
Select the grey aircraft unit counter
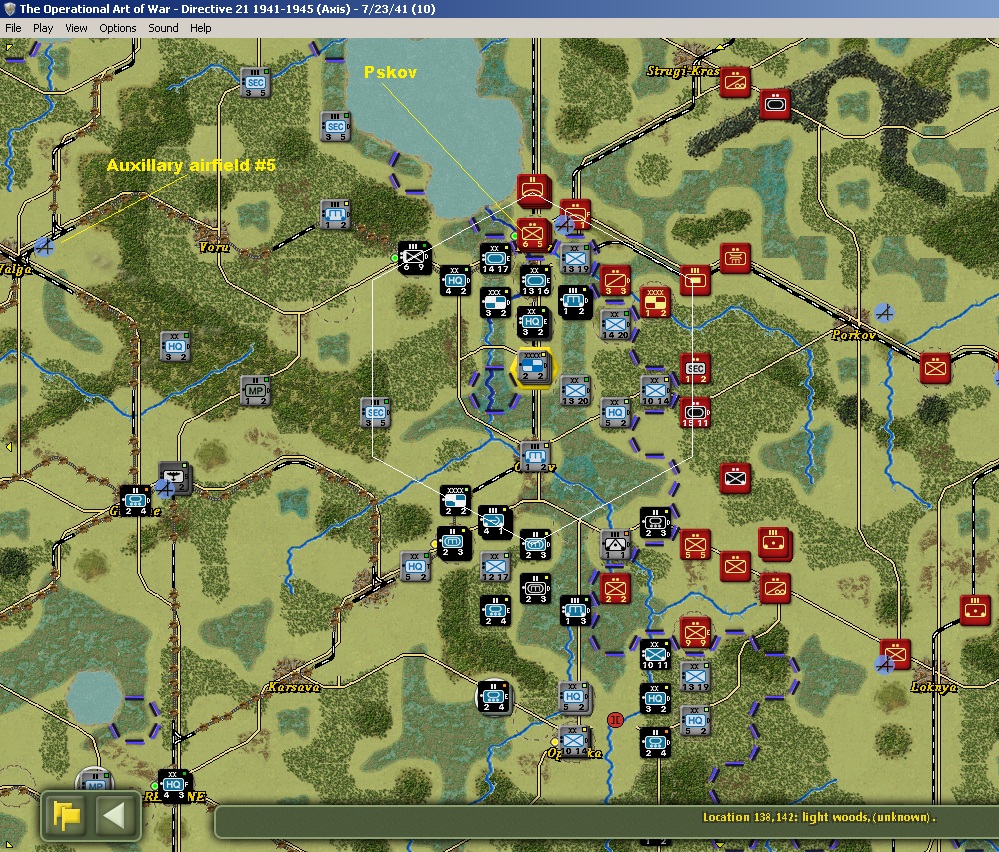point(174,477)
